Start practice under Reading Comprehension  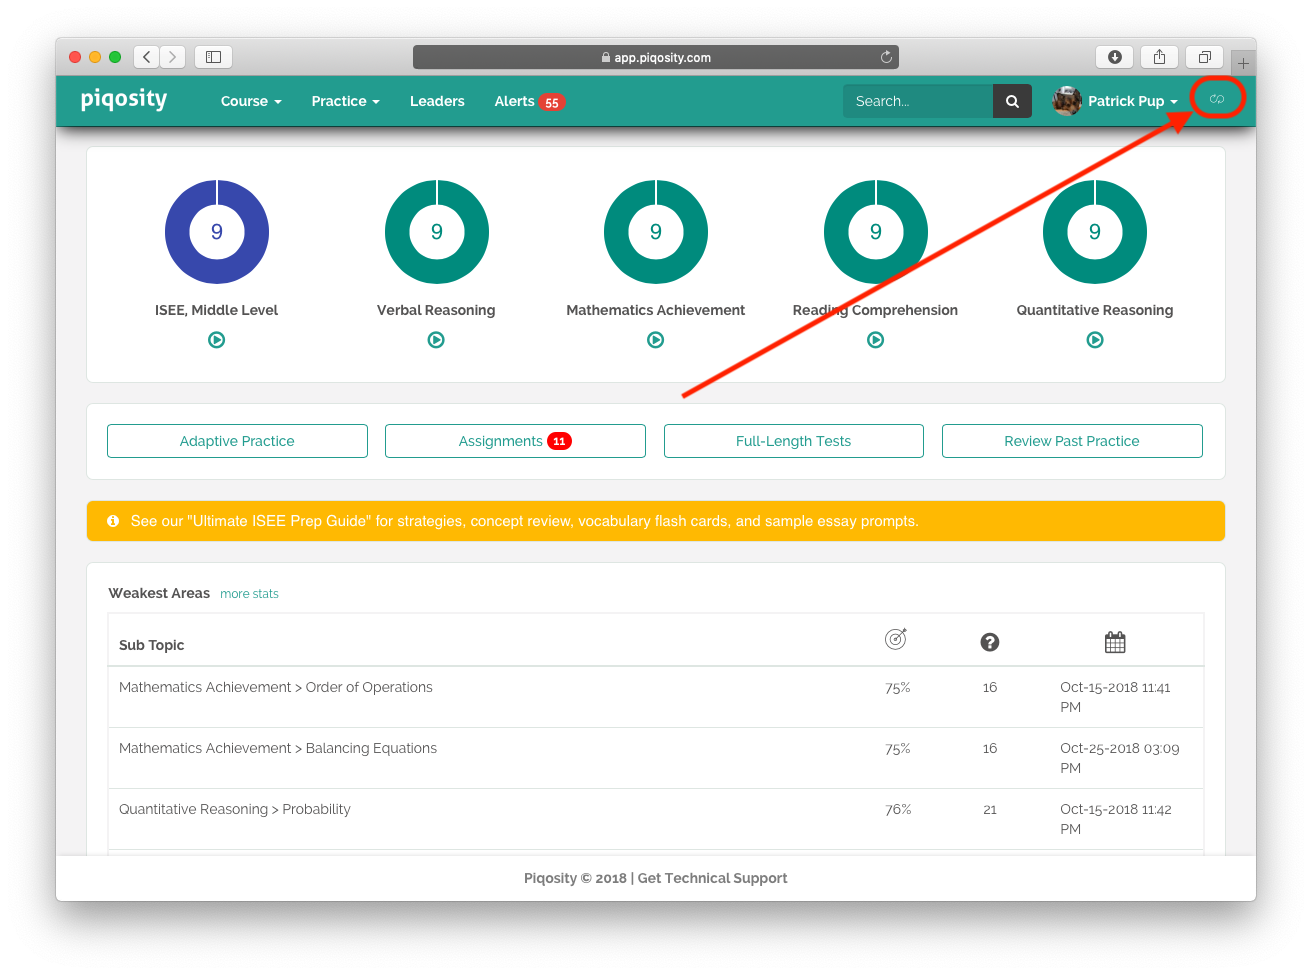tap(876, 340)
